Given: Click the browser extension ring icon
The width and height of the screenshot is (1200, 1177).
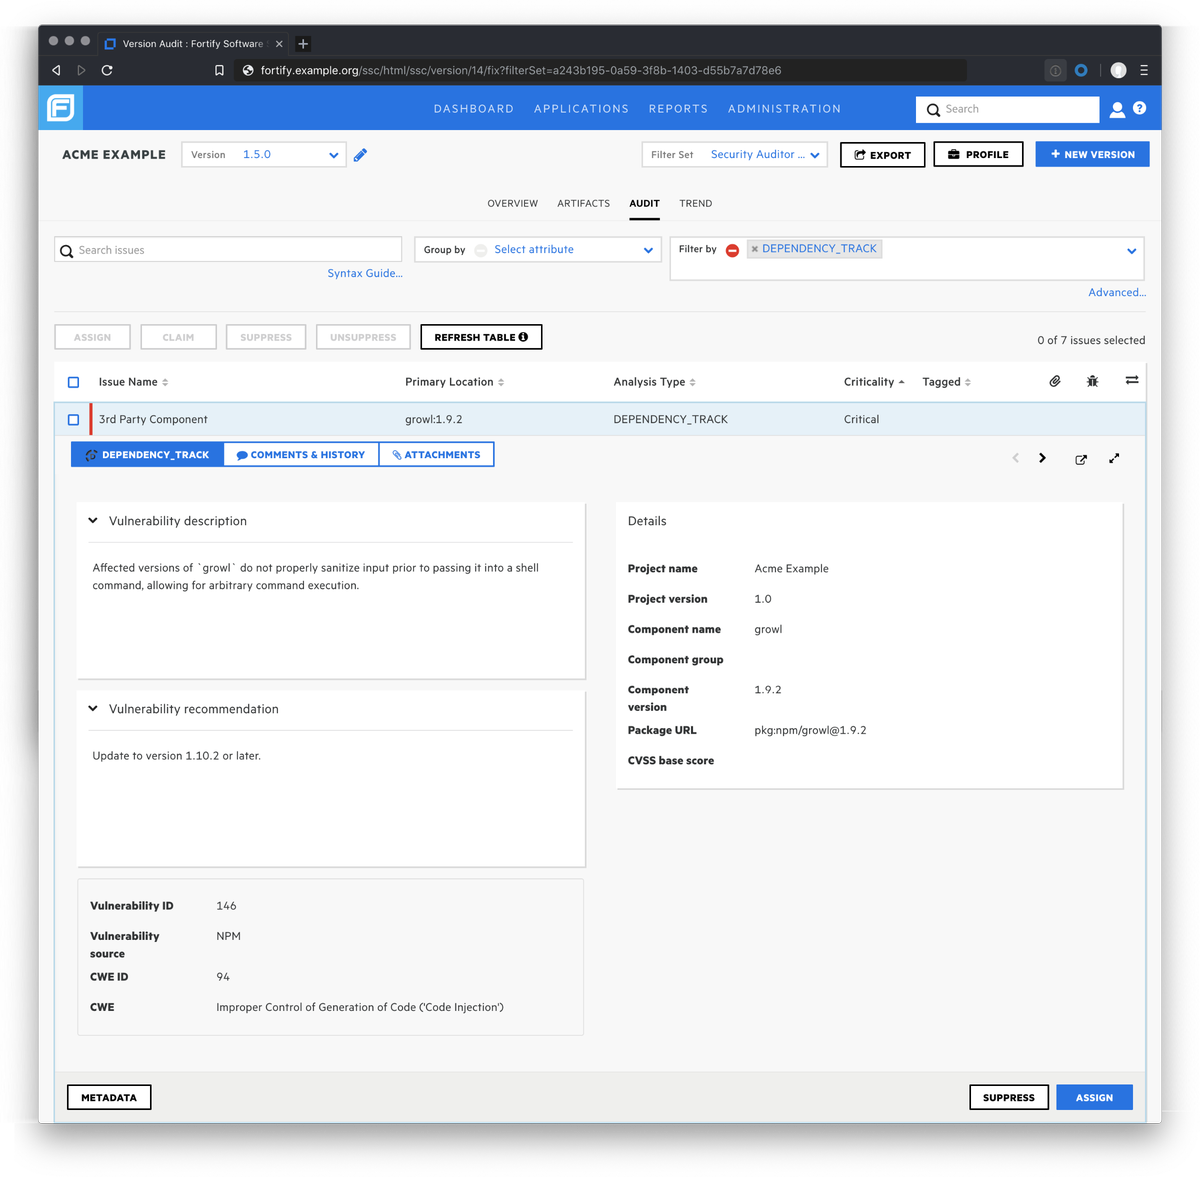Looking at the screenshot, I should click(x=1081, y=70).
